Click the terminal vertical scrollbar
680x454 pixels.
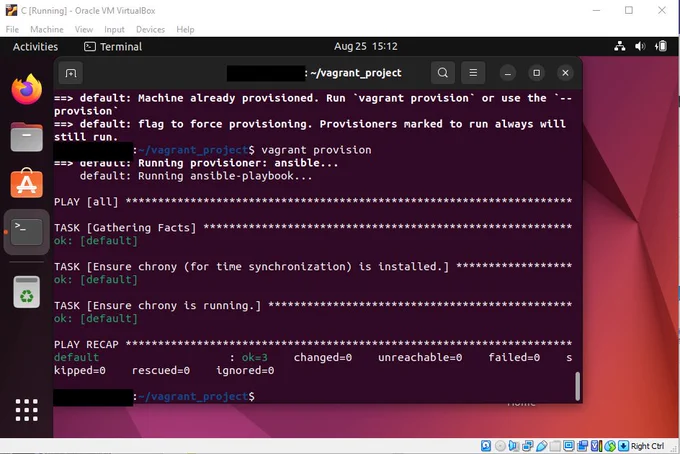click(x=577, y=386)
